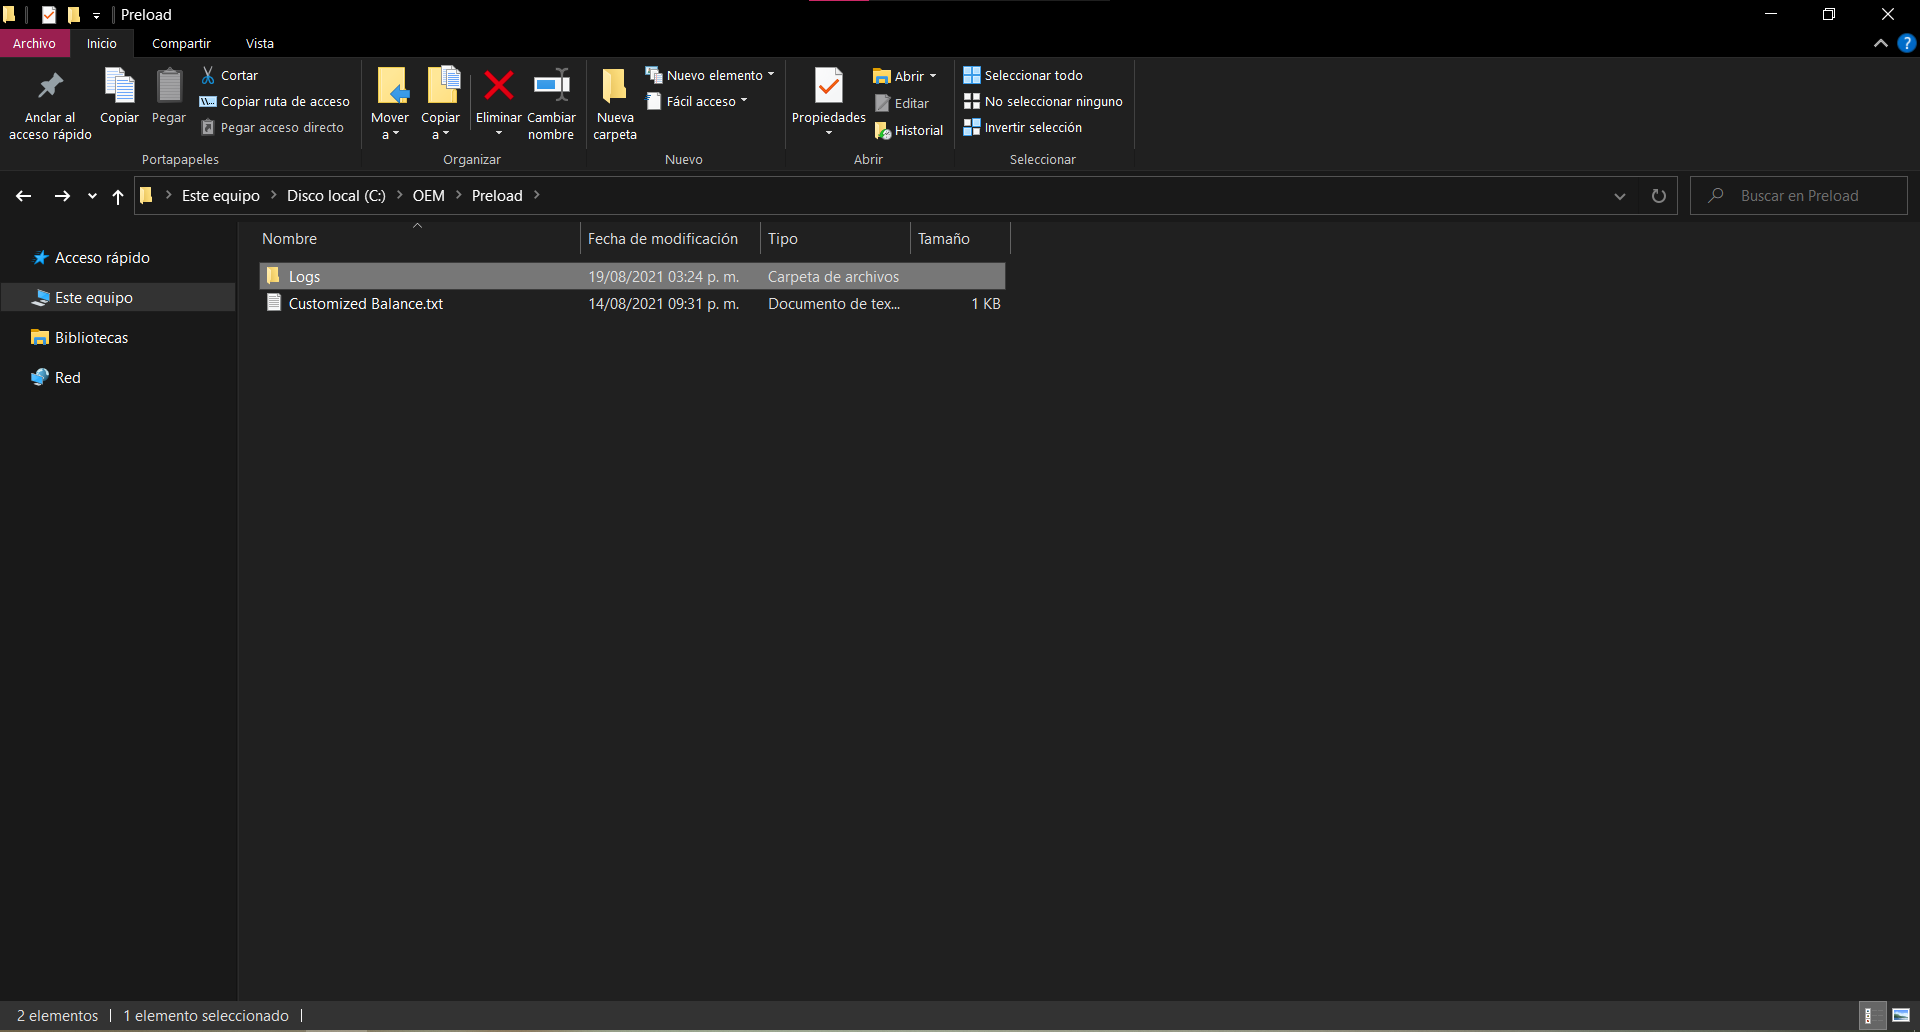Click Preload in the breadcrumb path
Viewport: 1920px width, 1032px height.
click(497, 196)
